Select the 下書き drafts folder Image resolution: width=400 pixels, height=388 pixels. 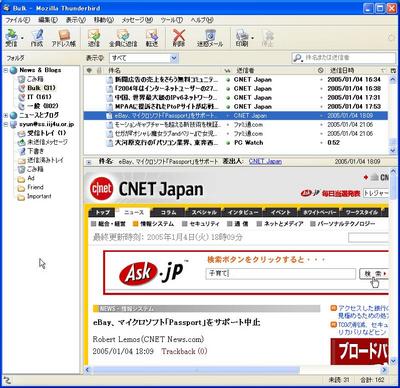point(35,151)
